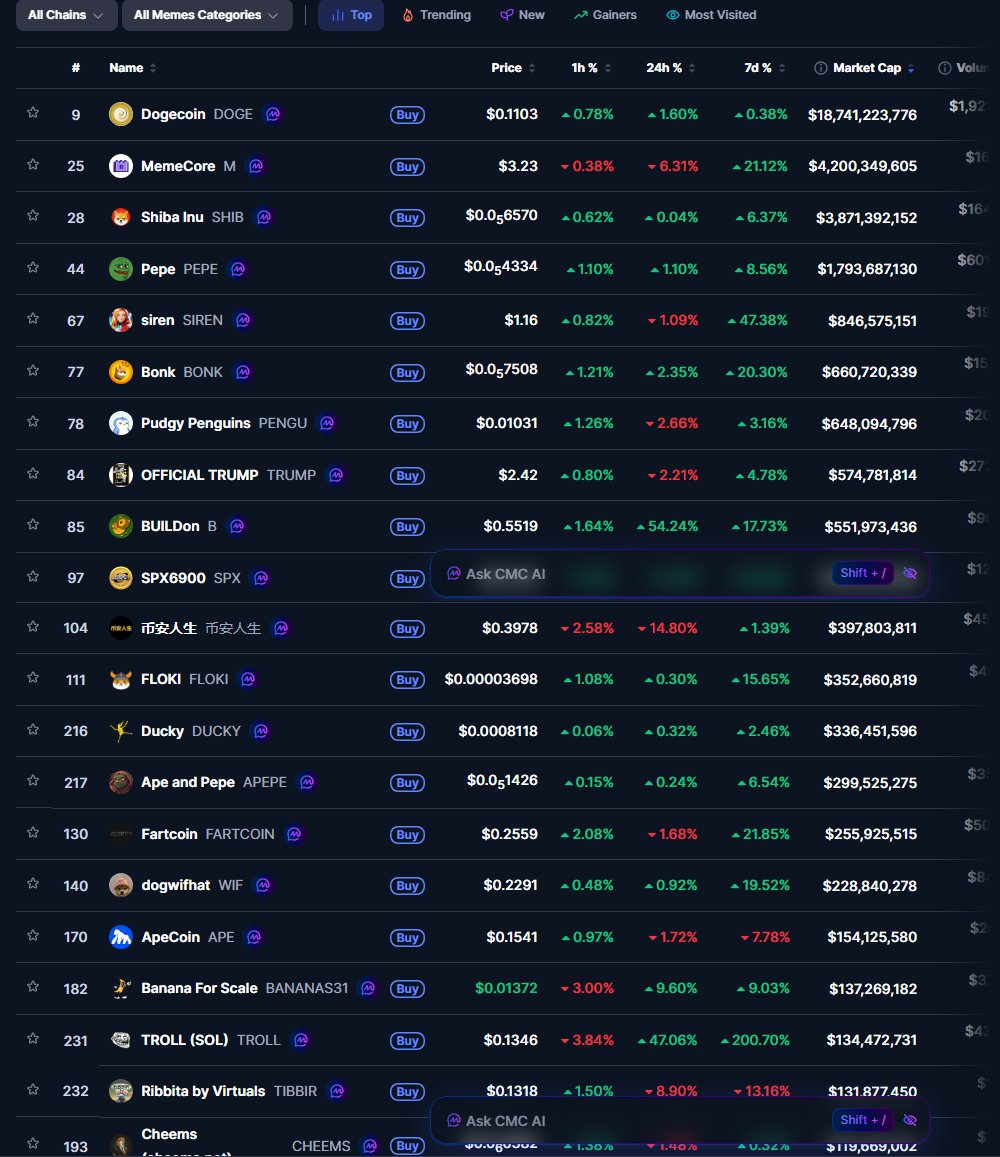Click TROLL 7d change 200.70%
The height and width of the screenshot is (1157, 1000).
[755, 1040]
